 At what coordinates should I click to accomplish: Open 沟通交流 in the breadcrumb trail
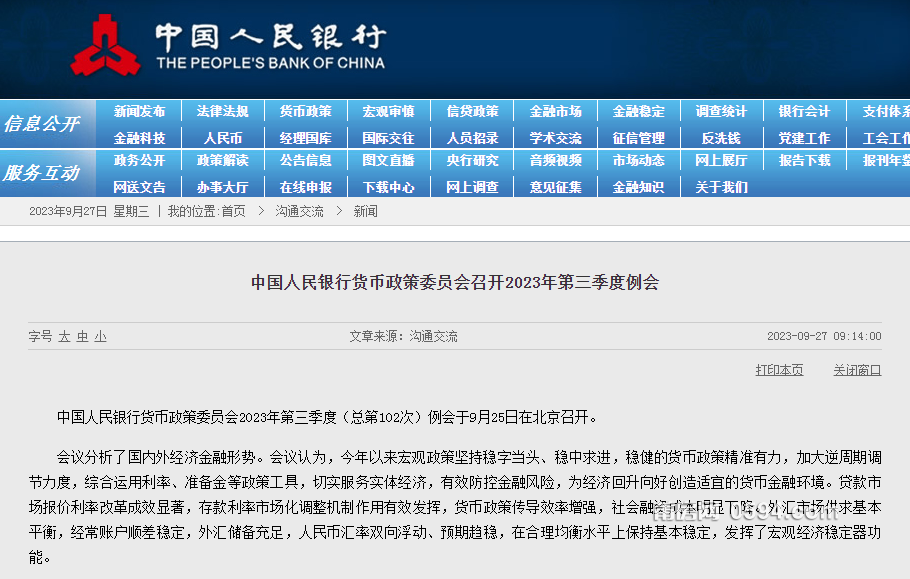coord(299,211)
